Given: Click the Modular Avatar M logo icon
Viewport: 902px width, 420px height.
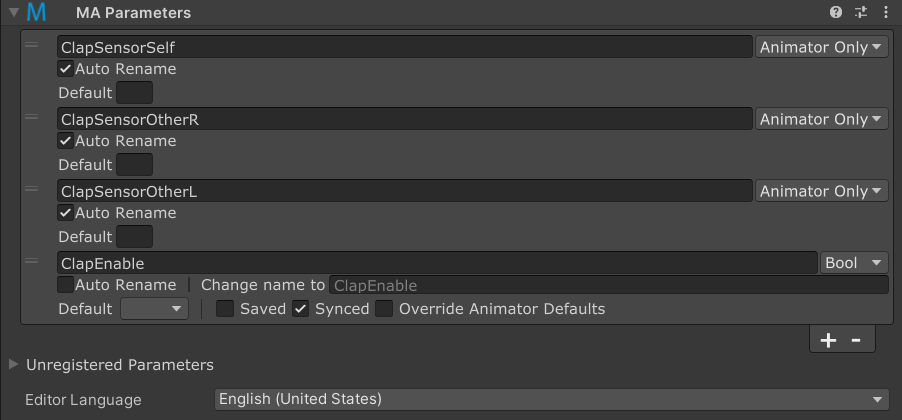Looking at the screenshot, I should [36, 12].
